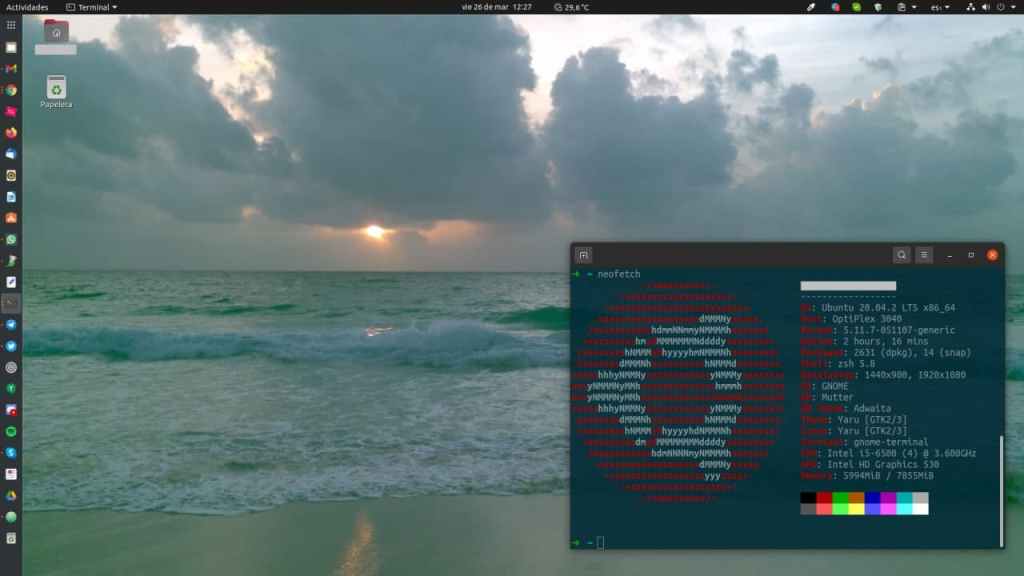Open Telegram from the dock
1024x576 pixels.
coord(11,325)
